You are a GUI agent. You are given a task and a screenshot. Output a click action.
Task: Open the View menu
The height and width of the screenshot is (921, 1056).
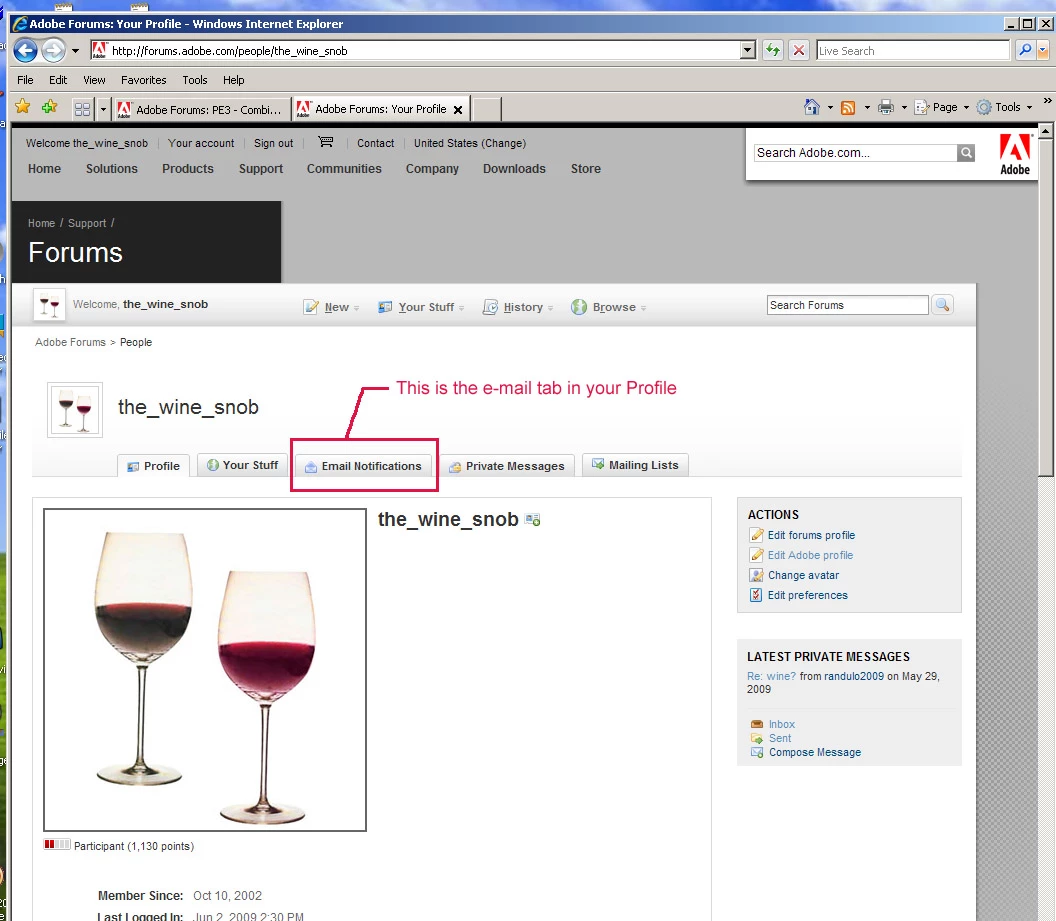click(94, 80)
